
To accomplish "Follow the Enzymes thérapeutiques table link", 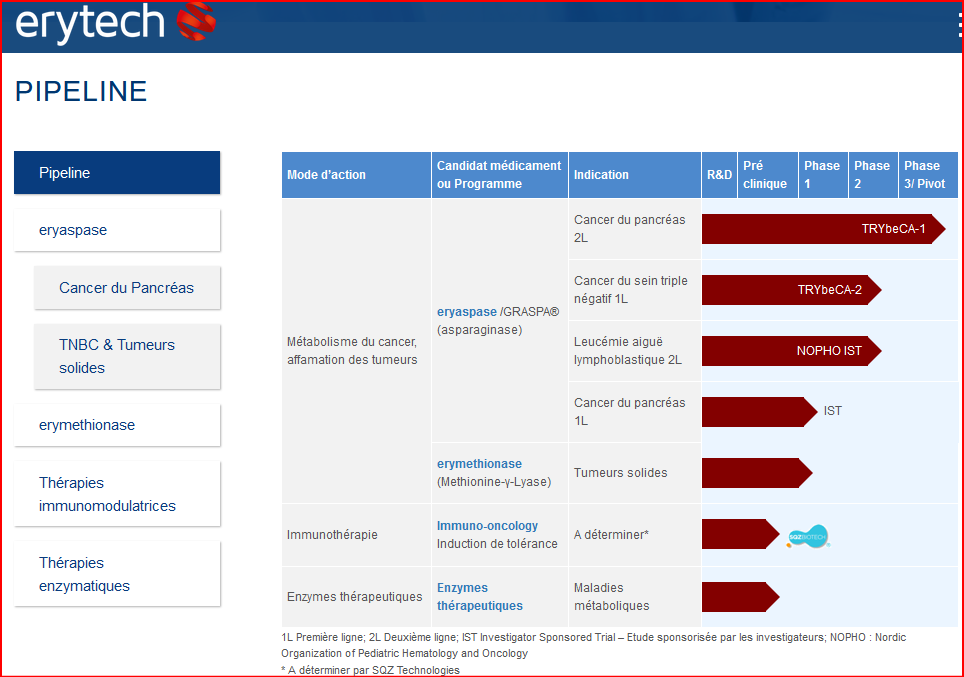I will [480, 596].
